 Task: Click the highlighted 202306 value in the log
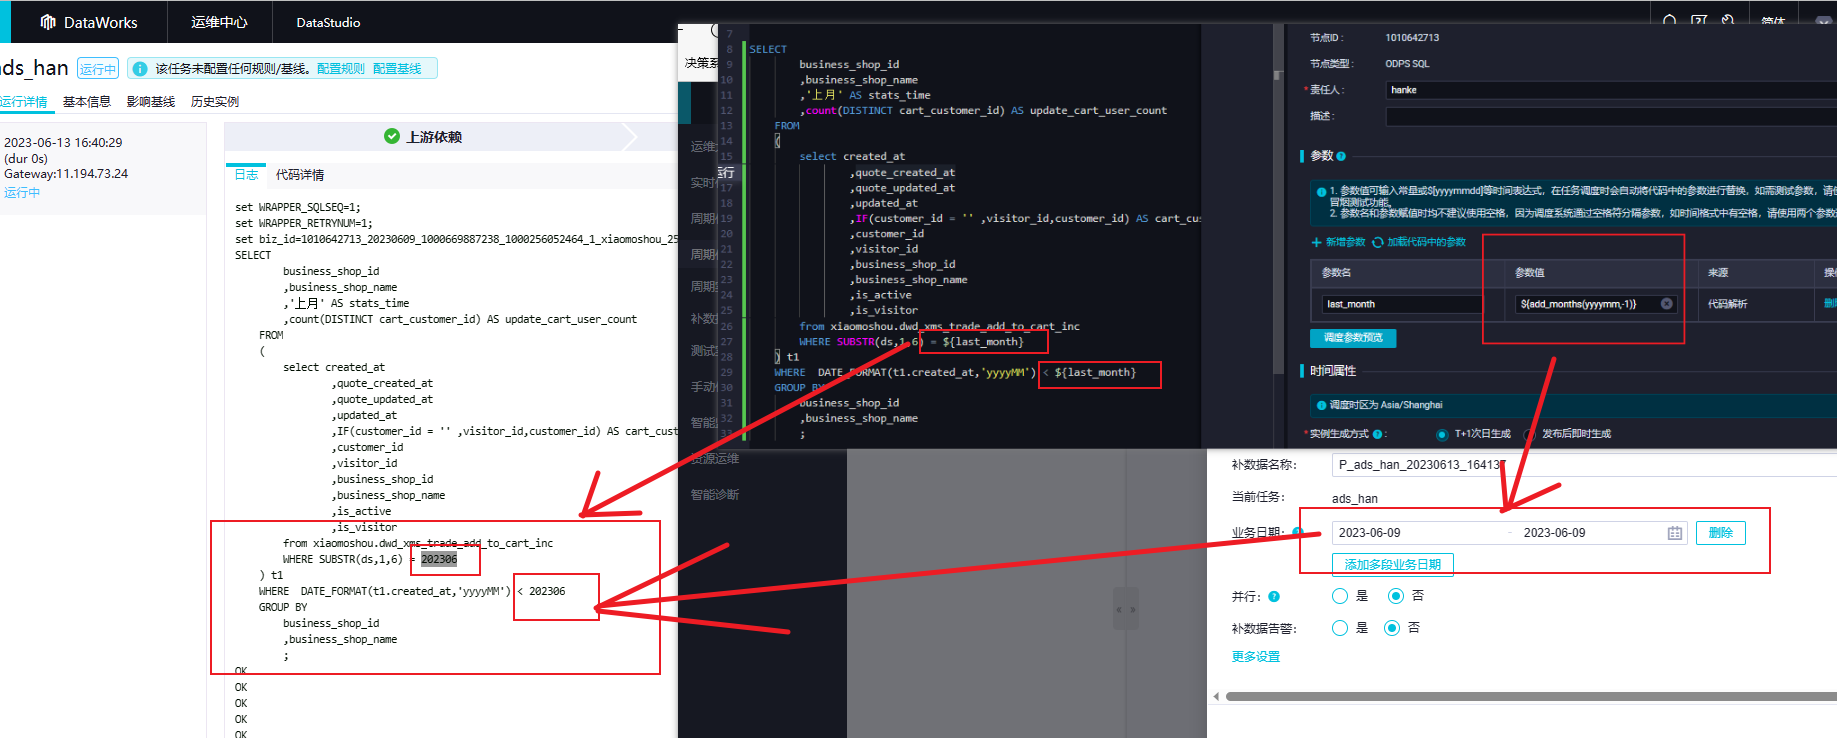coord(439,559)
